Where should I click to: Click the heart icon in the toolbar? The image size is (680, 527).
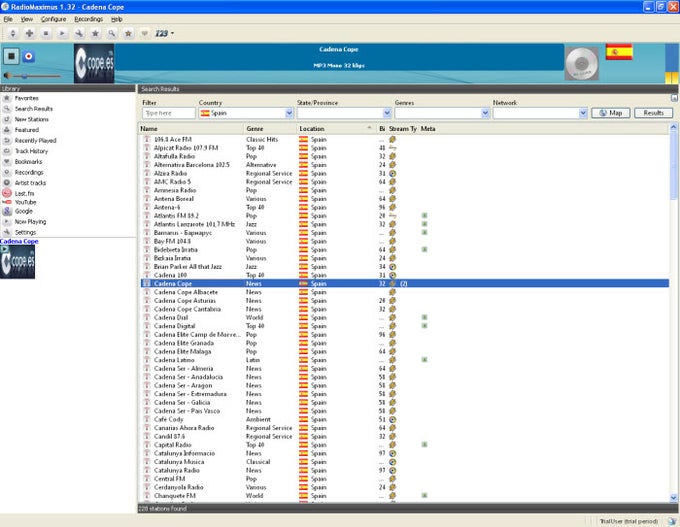click(144, 33)
